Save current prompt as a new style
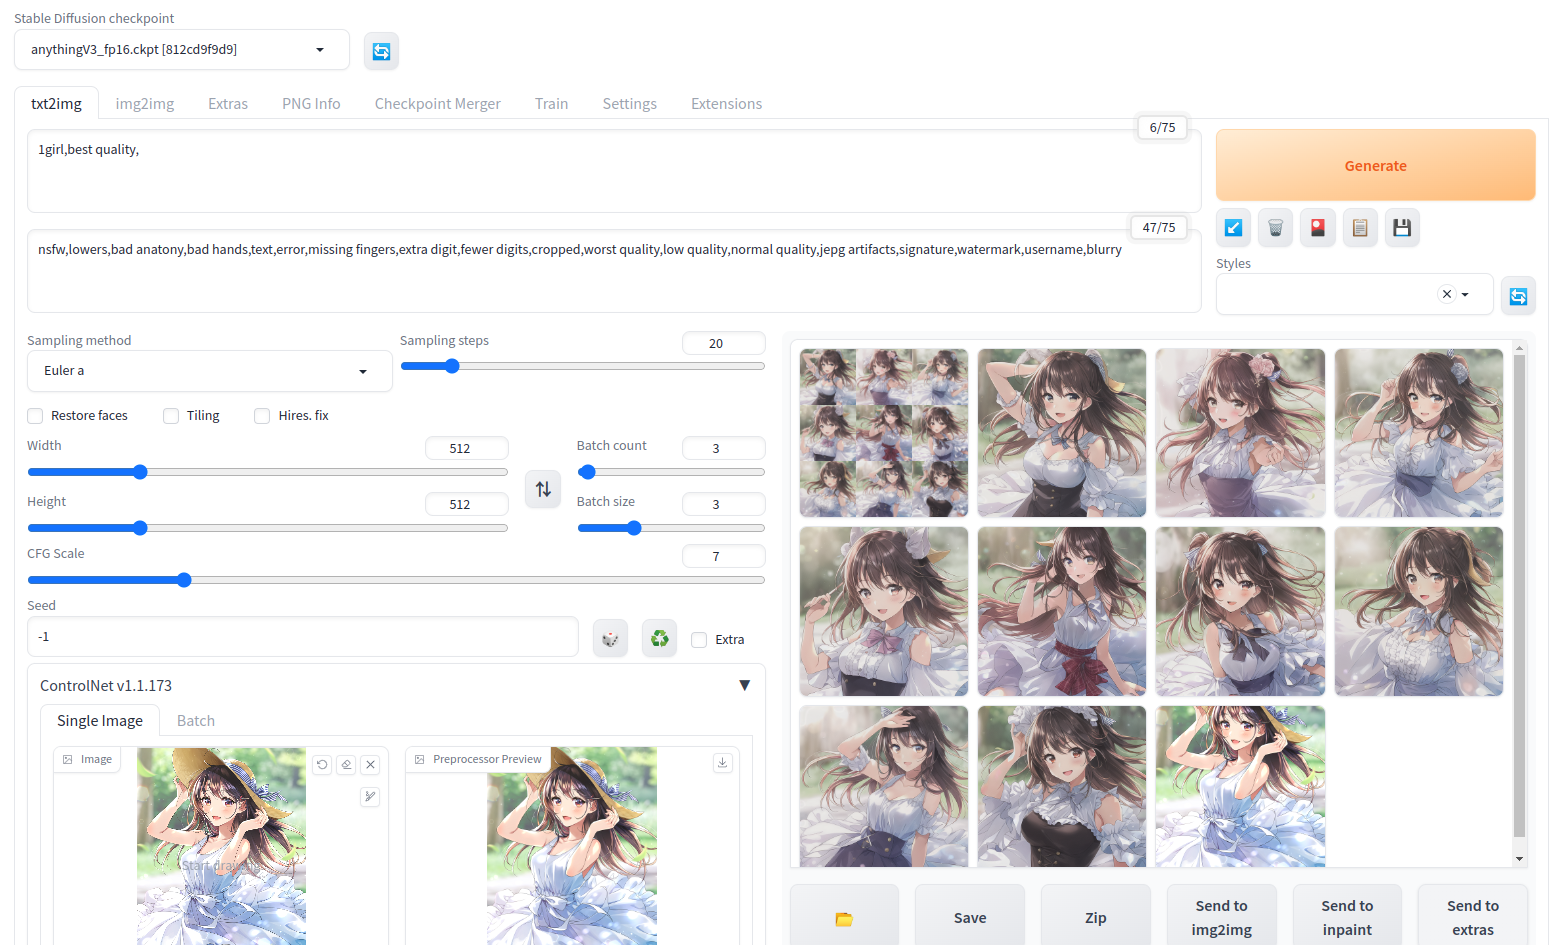1561x945 pixels. point(1401,227)
